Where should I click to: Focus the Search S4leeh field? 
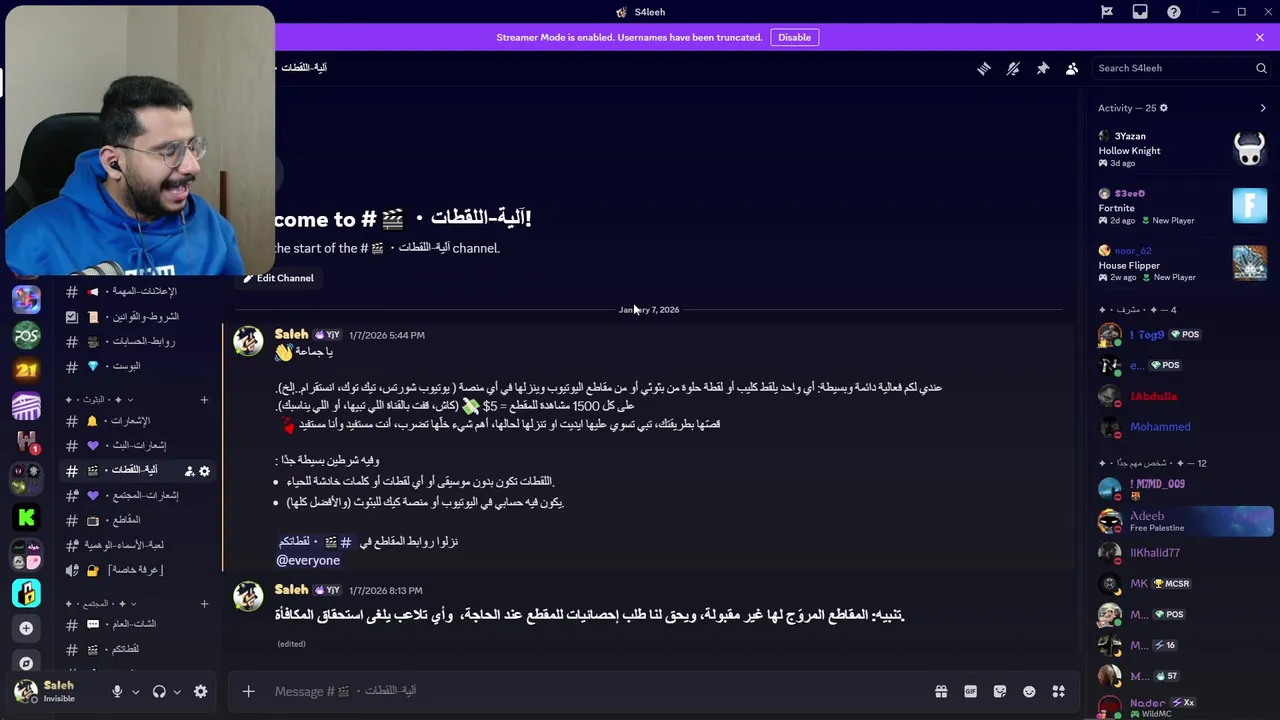[x=1172, y=68]
